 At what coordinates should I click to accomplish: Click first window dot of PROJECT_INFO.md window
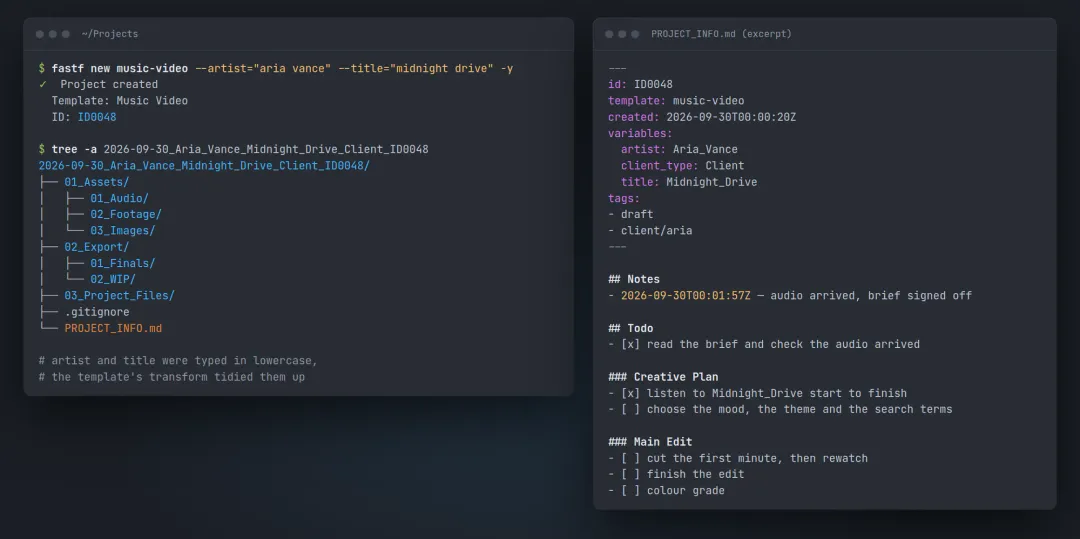610,34
